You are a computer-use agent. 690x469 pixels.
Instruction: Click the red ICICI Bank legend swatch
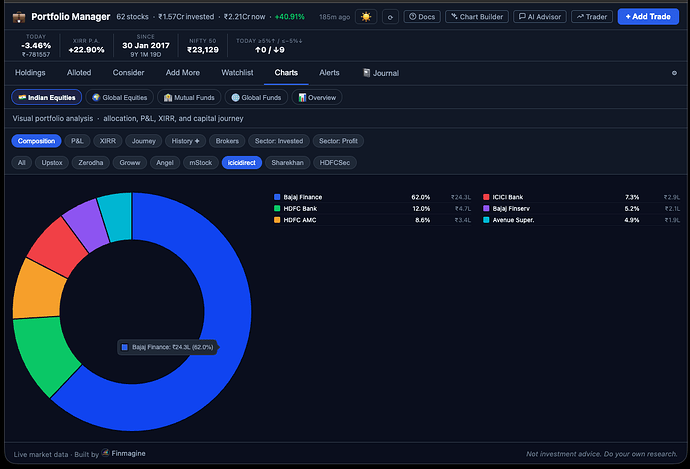(x=486, y=197)
